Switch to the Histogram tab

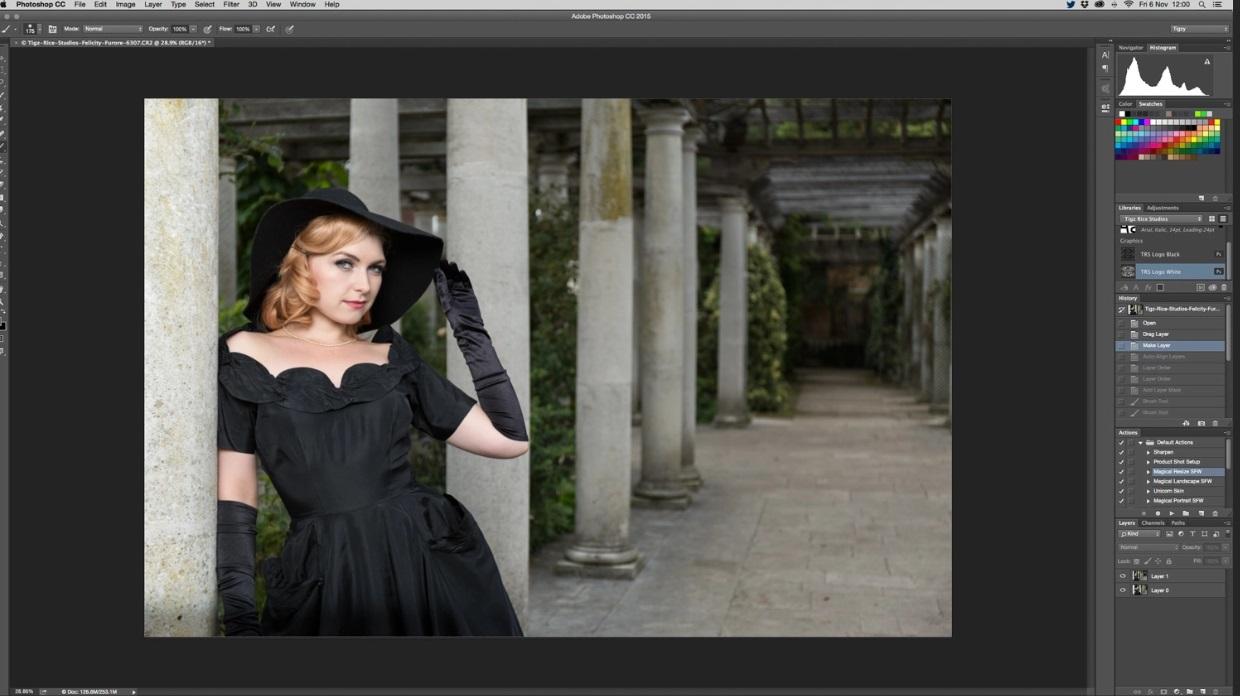pyautogui.click(x=1163, y=47)
